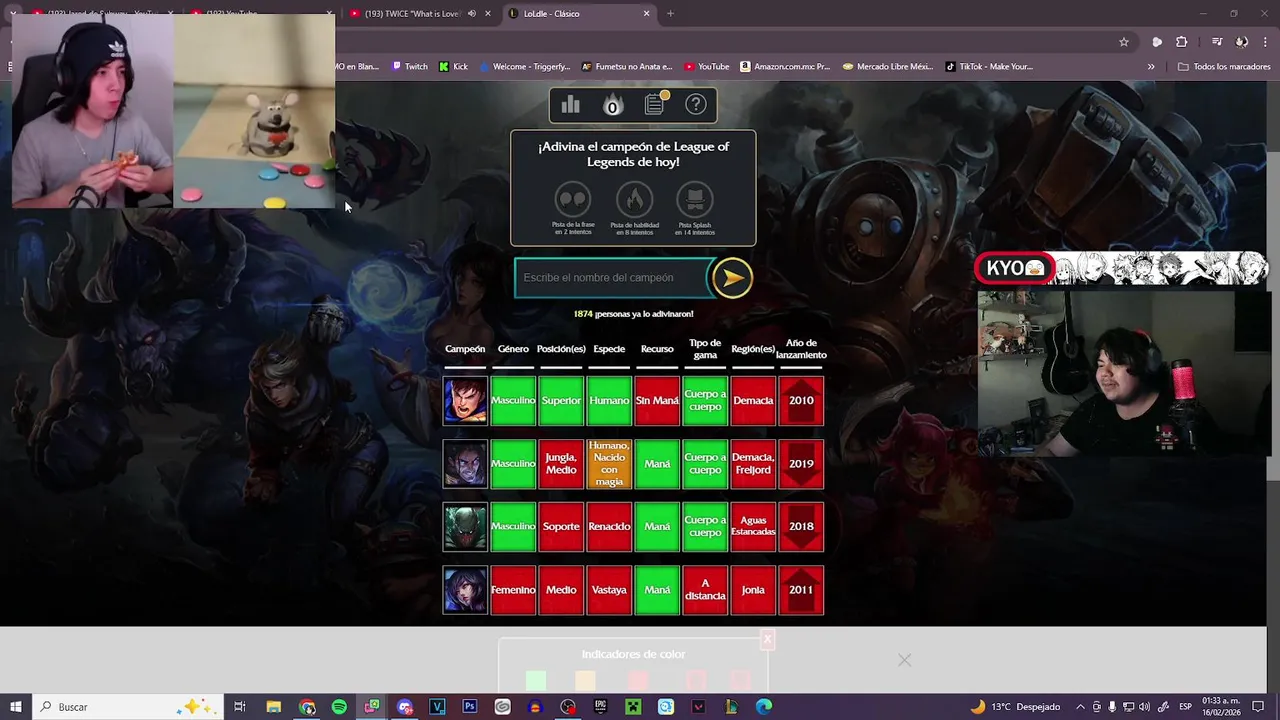
Task: Mute the TWICE YouTube tab audio
Action: point(472,14)
